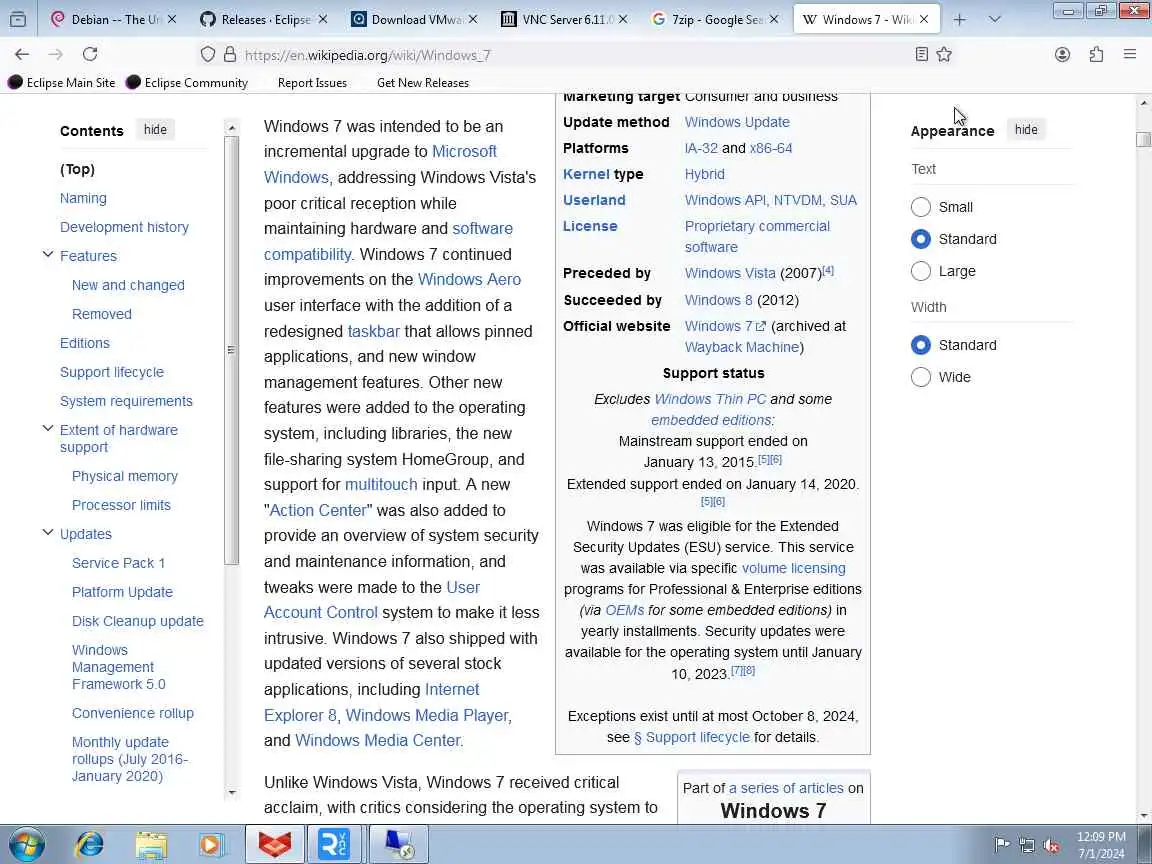Open Windows Vista preceded-by link
The height and width of the screenshot is (864, 1152).
(730, 273)
